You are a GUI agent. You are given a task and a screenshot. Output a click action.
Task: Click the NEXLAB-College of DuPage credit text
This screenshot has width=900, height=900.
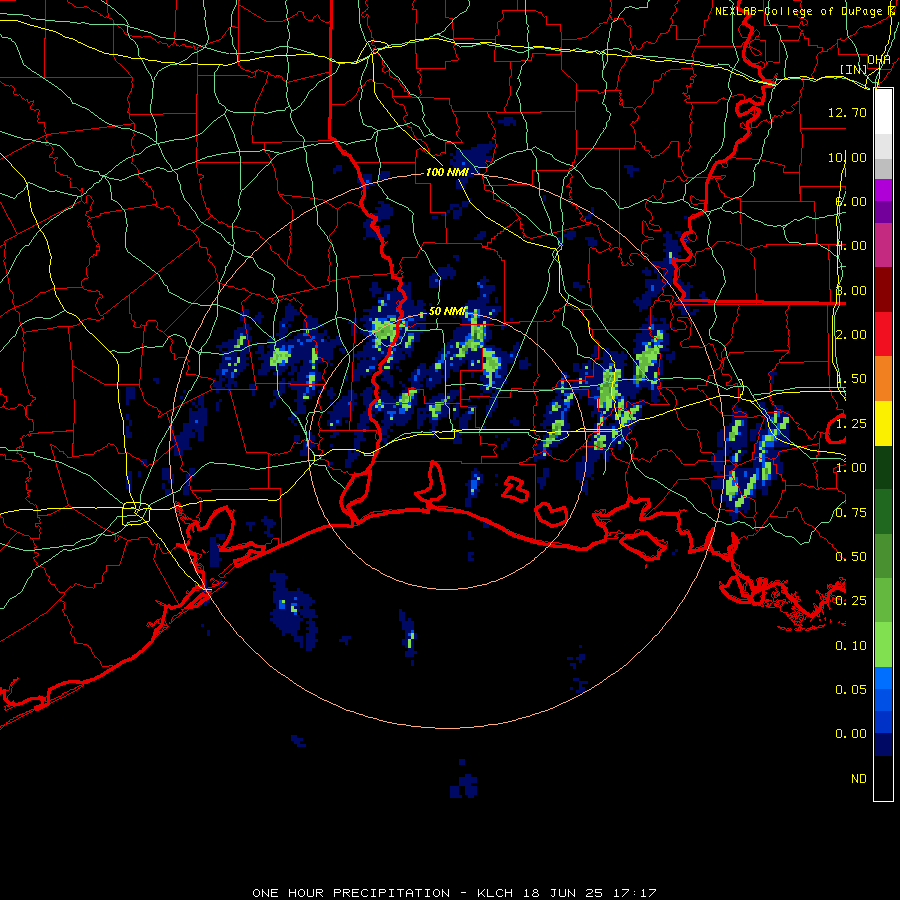(x=803, y=11)
